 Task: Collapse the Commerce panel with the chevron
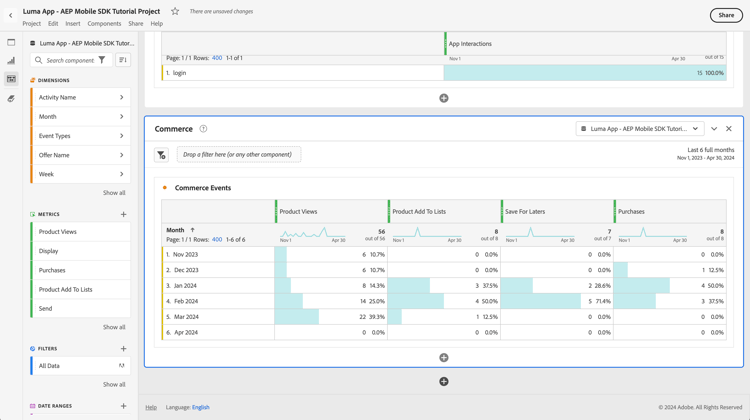tap(714, 129)
